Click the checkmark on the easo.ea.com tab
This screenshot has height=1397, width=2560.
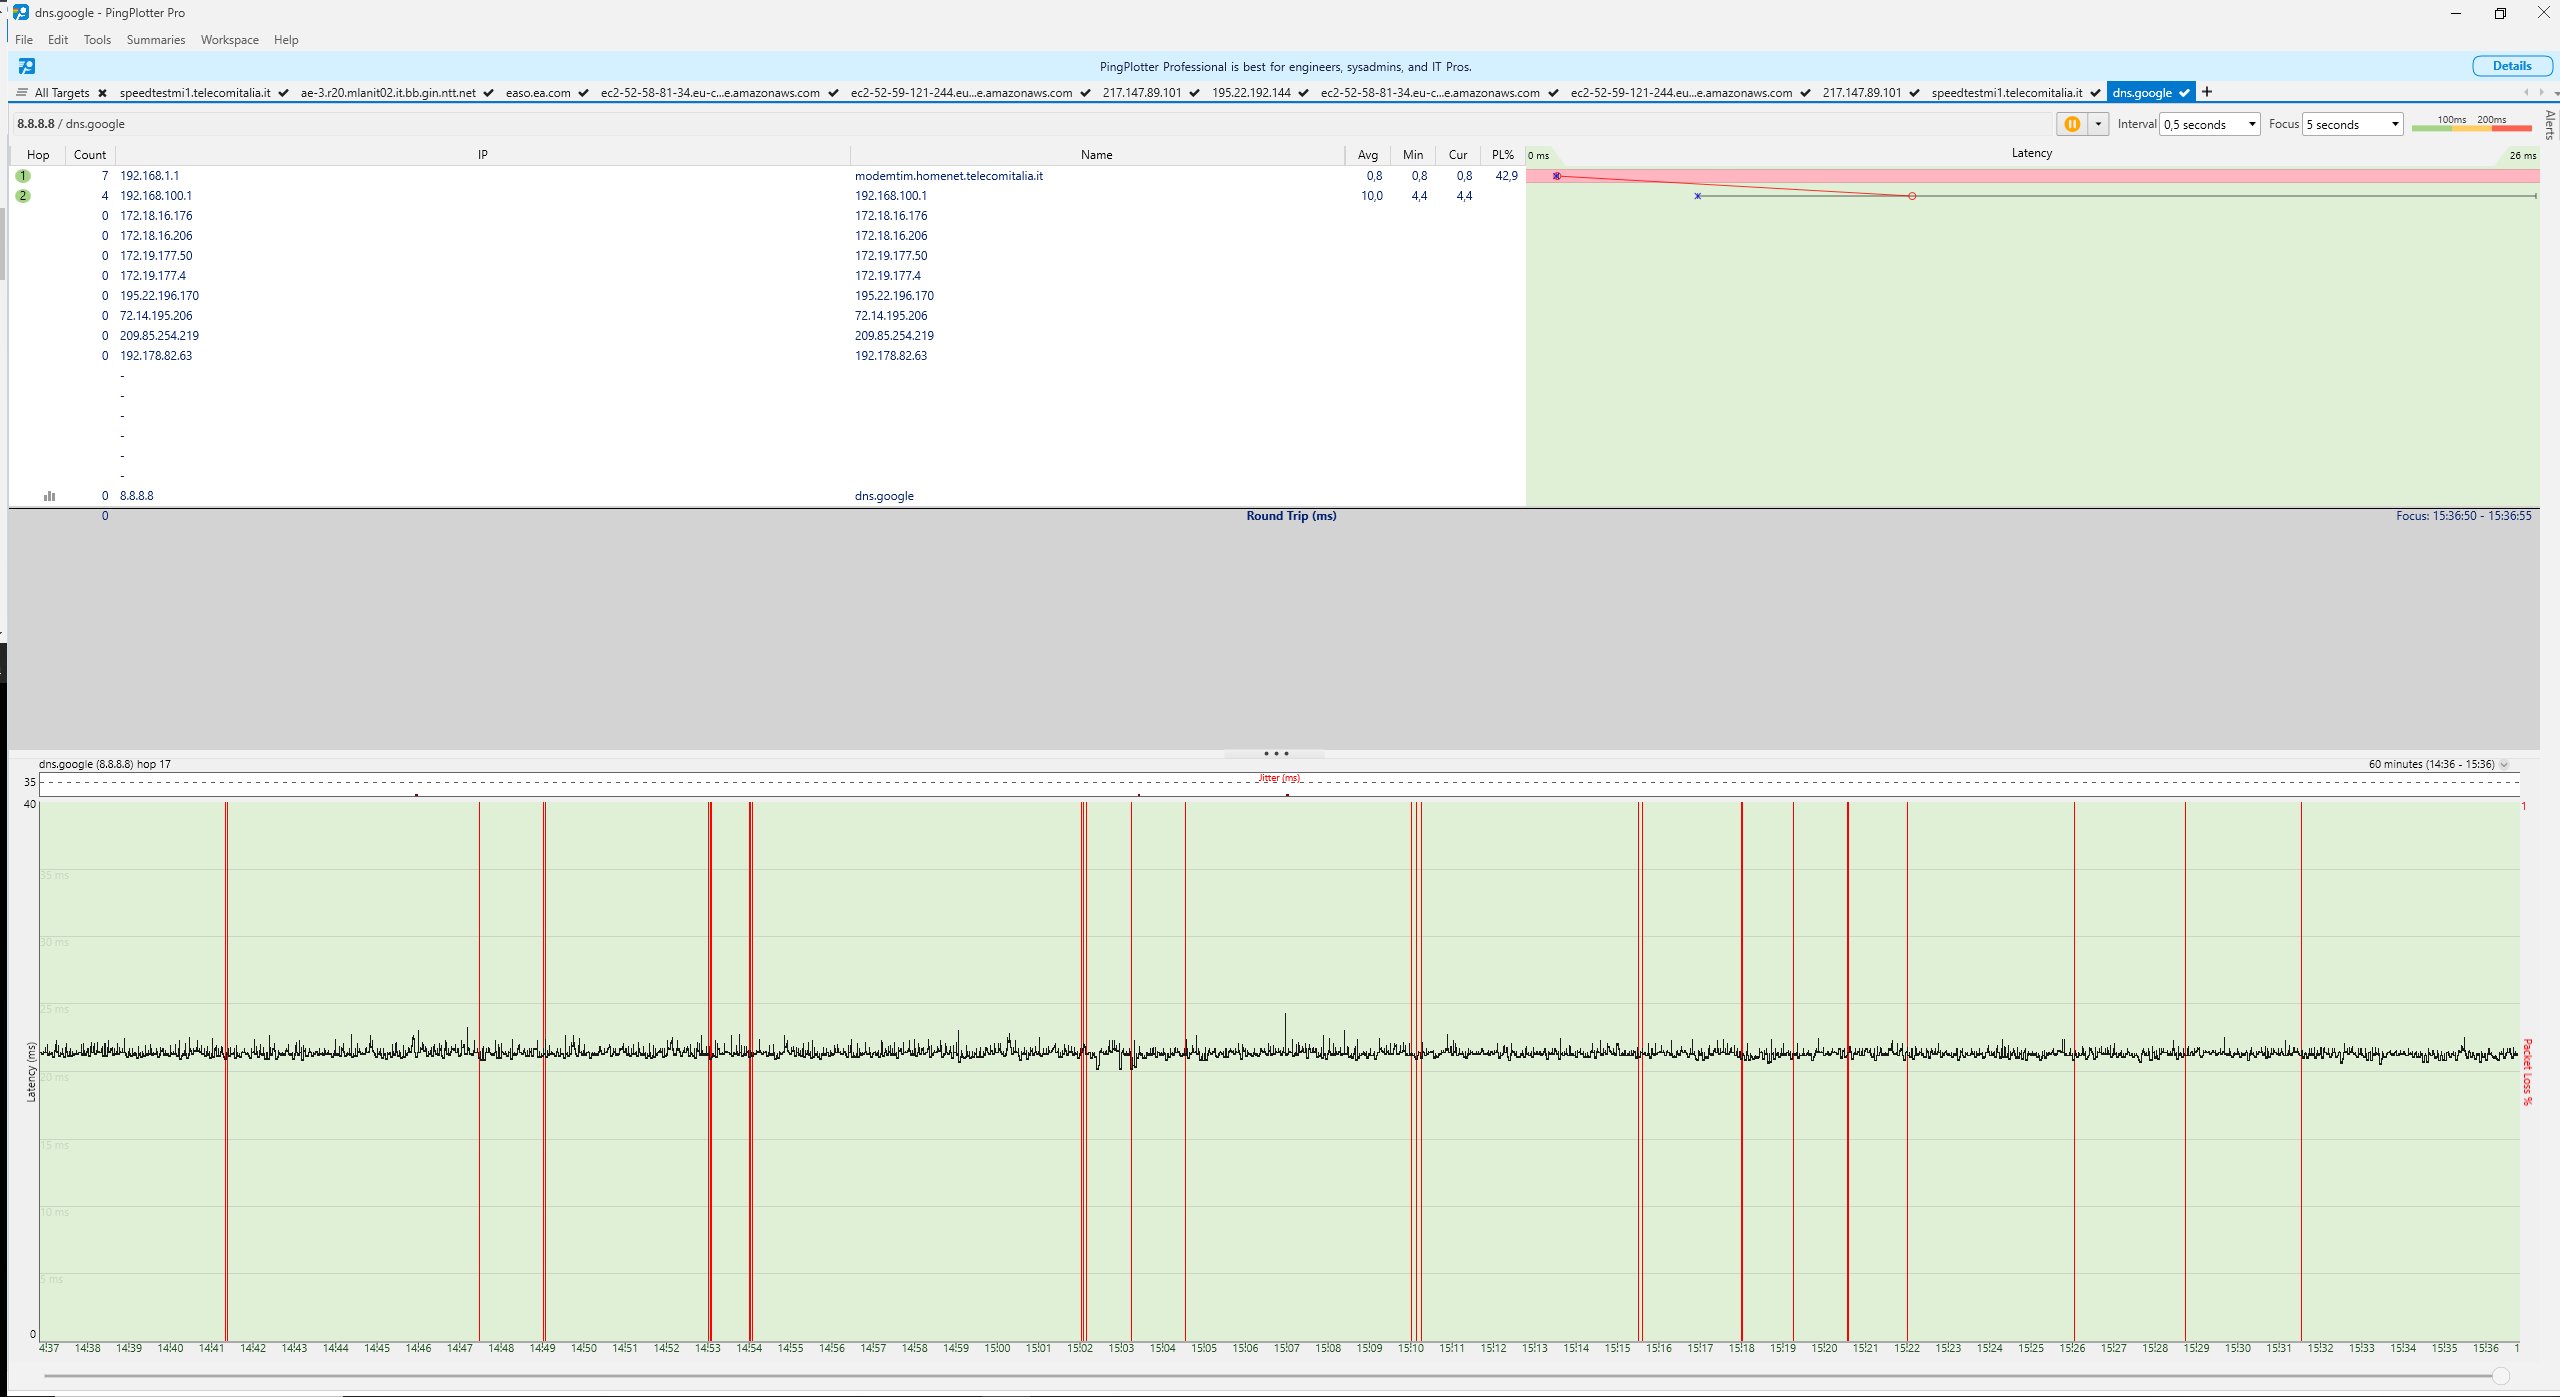pos(583,93)
